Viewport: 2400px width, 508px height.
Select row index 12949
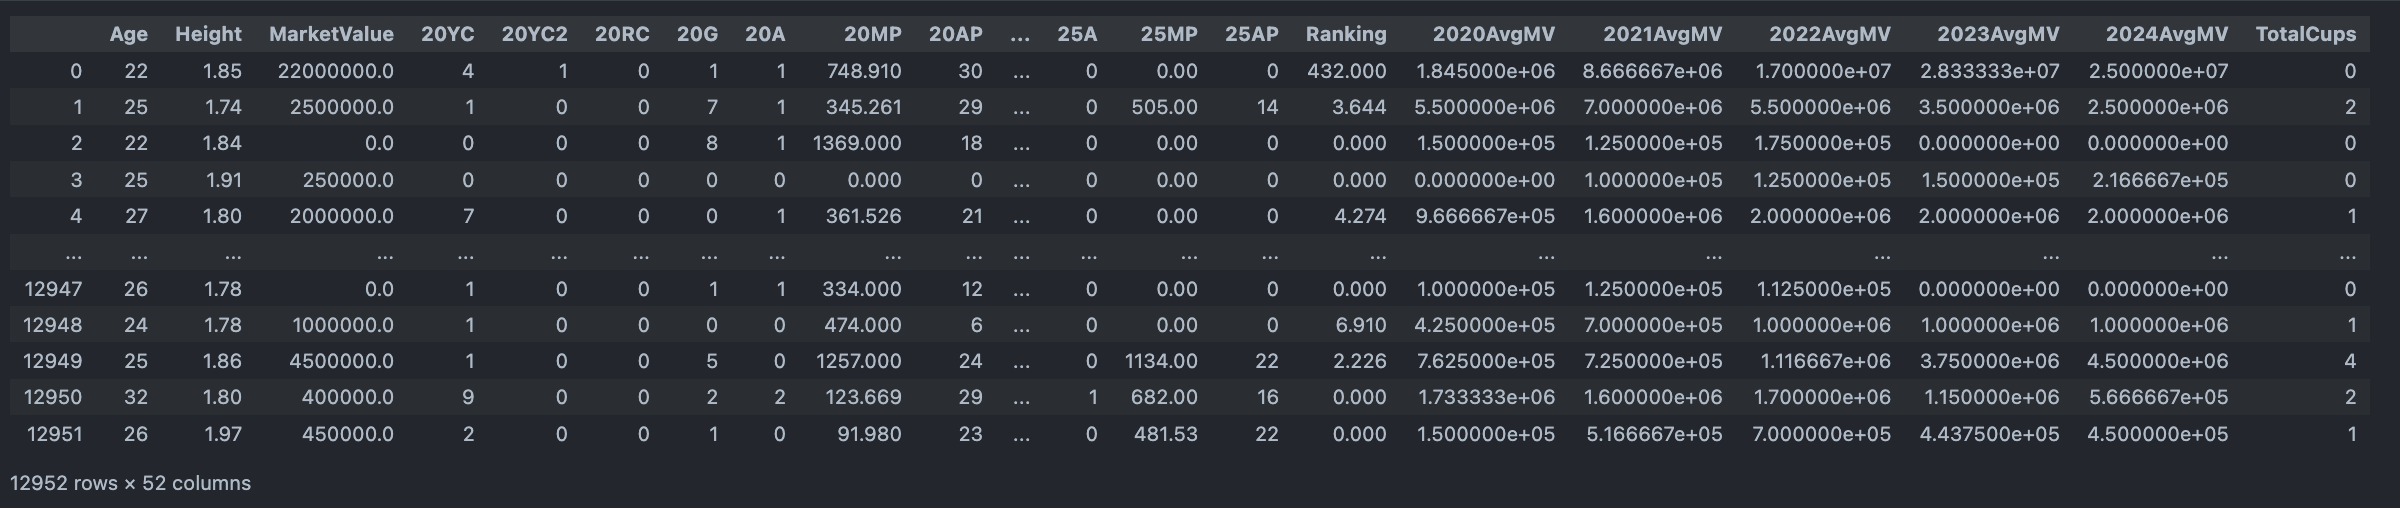pyautogui.click(x=53, y=361)
